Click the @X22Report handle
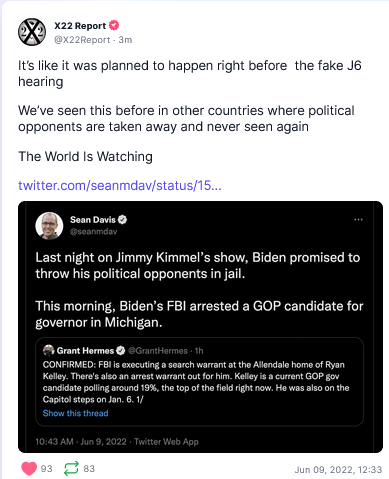 82,40
